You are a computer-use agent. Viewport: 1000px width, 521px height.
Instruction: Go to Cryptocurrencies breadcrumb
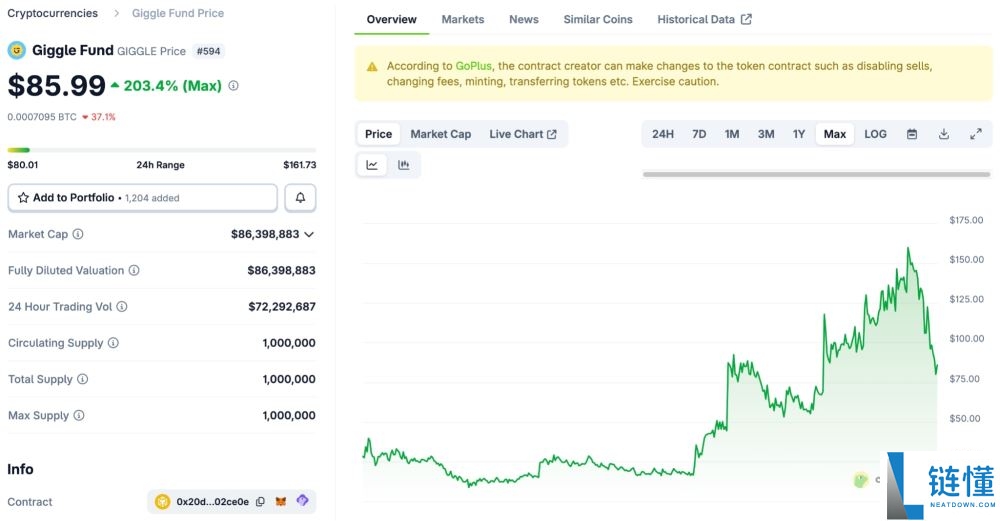(53, 13)
